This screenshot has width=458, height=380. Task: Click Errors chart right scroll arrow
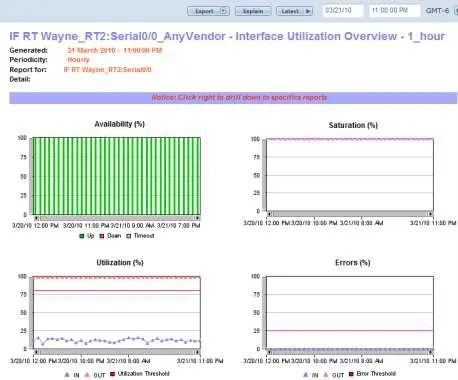pyautogui.click(x=430, y=352)
